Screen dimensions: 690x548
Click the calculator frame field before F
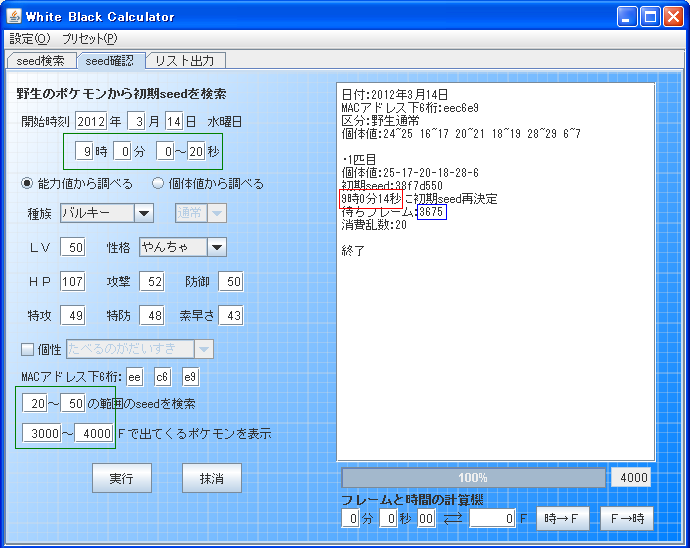492,519
